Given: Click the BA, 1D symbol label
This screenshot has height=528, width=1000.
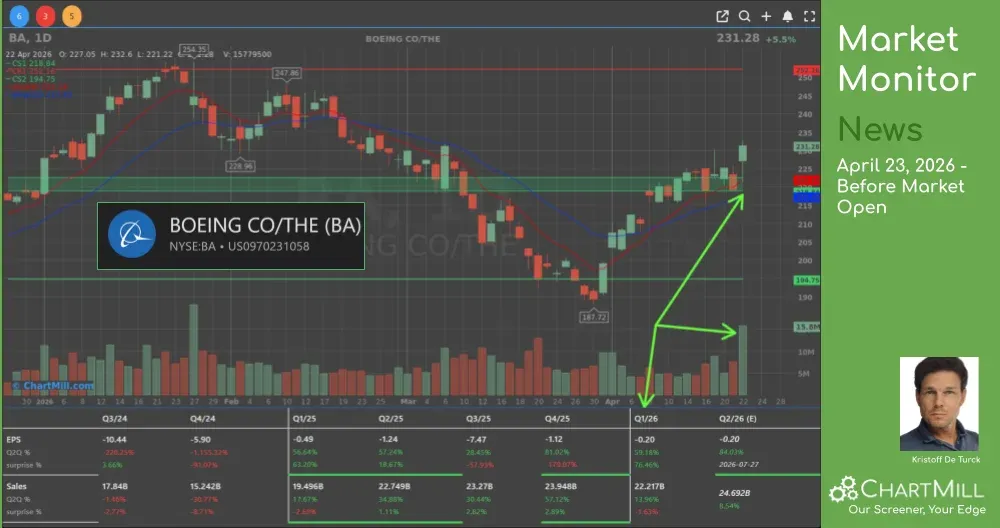Looking at the screenshot, I should pyautogui.click(x=30, y=38).
